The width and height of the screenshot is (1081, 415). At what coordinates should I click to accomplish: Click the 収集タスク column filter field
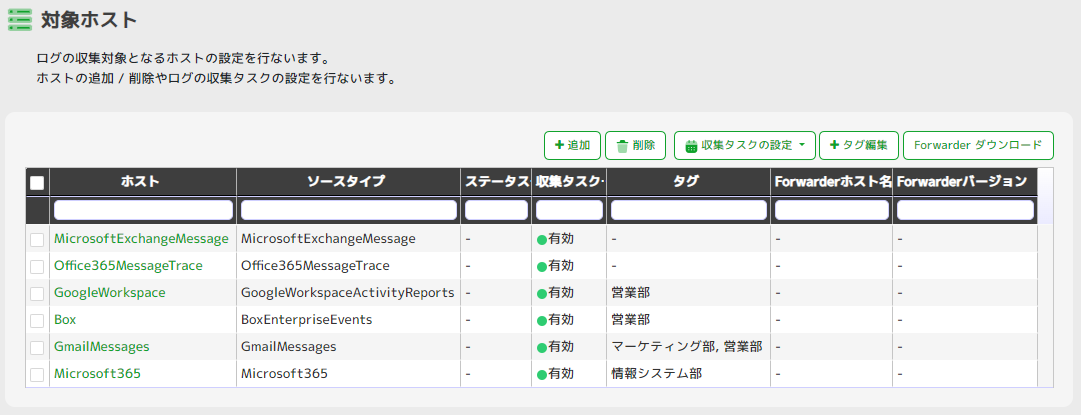(x=569, y=210)
